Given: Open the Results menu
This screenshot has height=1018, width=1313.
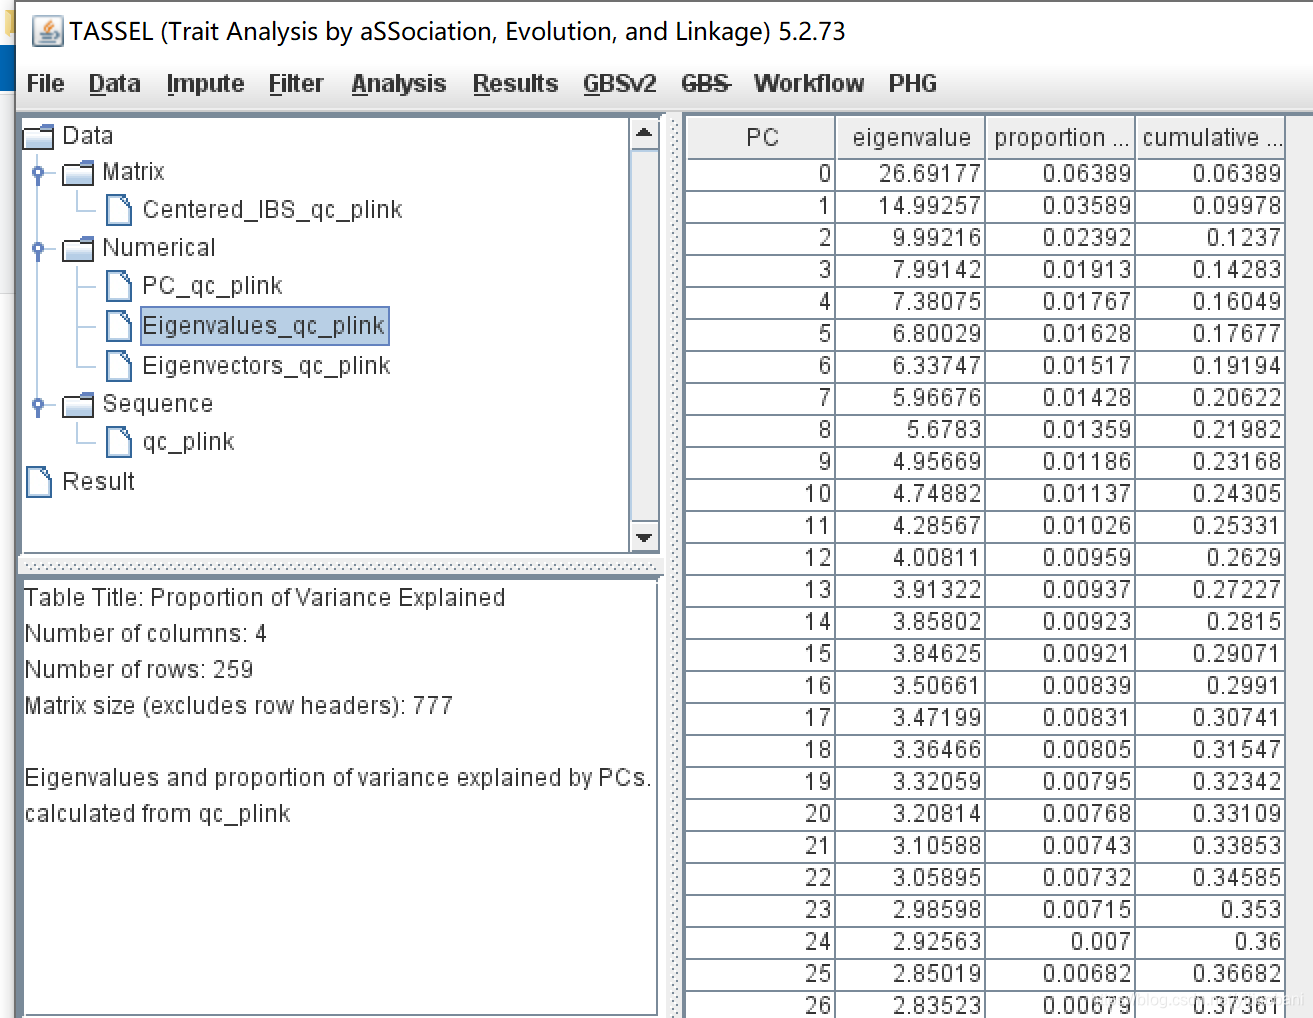Looking at the screenshot, I should 515,83.
